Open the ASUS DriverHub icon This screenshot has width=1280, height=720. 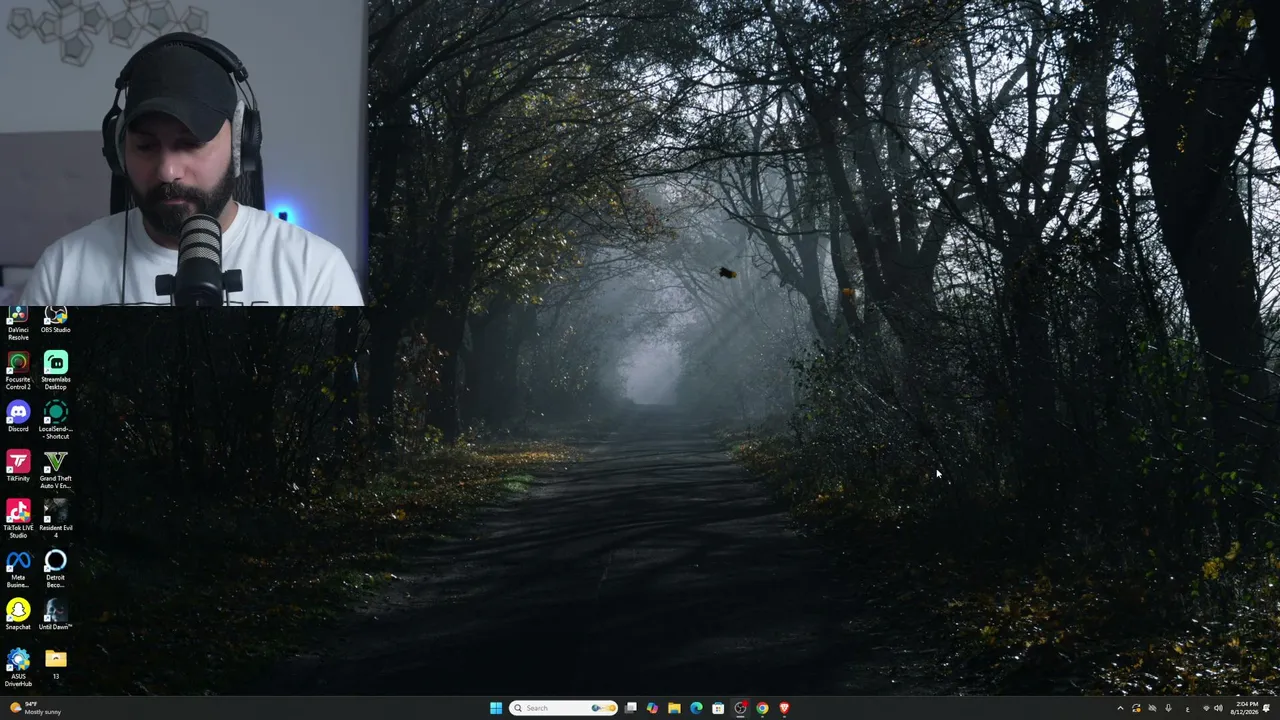pyautogui.click(x=18, y=668)
